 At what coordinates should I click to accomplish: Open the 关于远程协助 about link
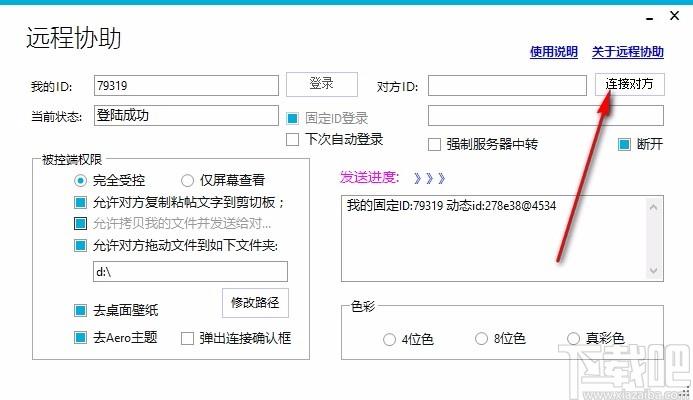[628, 52]
